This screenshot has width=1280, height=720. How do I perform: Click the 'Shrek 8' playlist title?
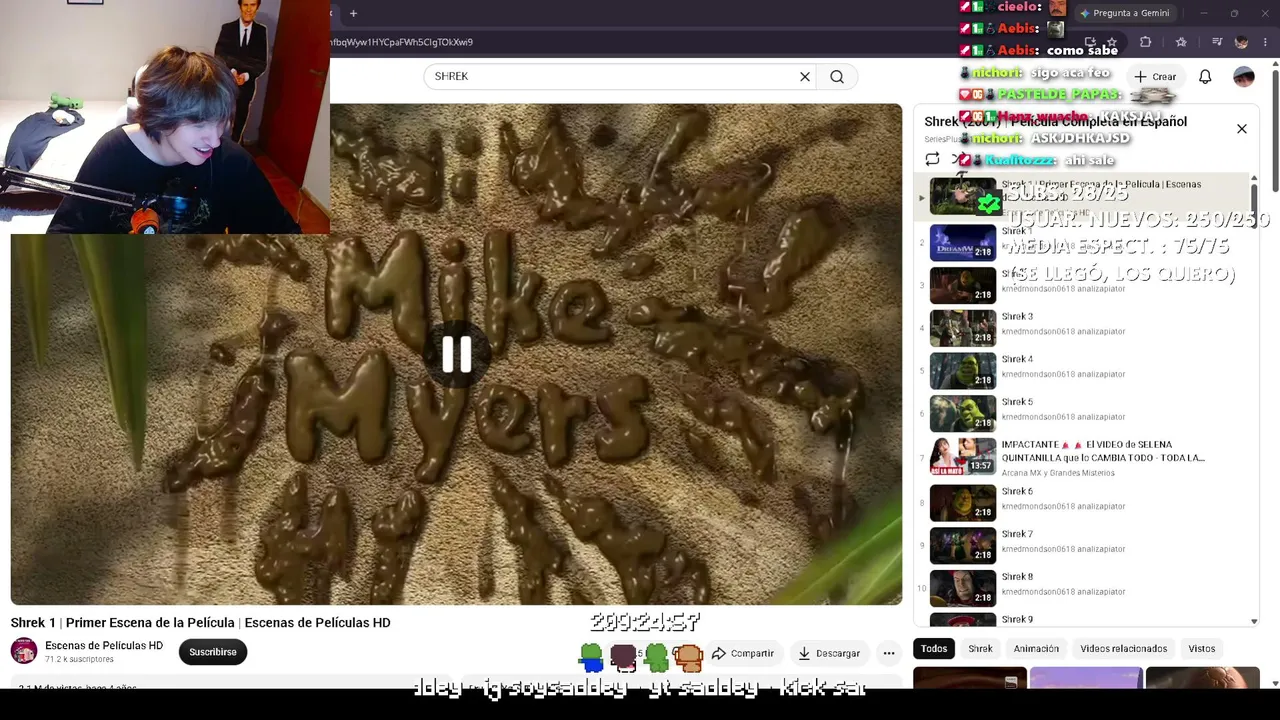[x=1017, y=578]
